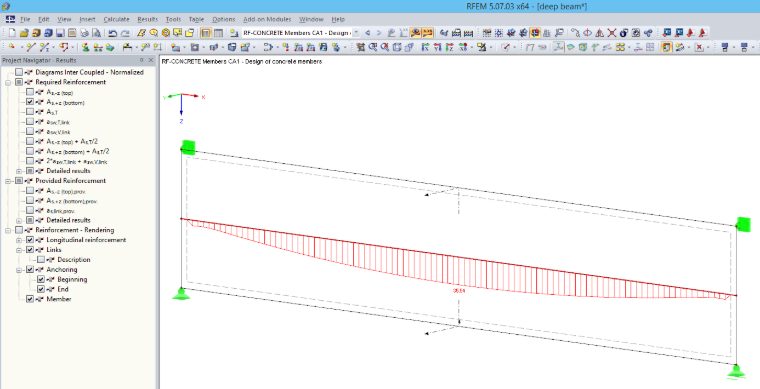Screen dimensions: 760x389
Task: Click the New line tool icon
Action: click(x=31, y=47)
